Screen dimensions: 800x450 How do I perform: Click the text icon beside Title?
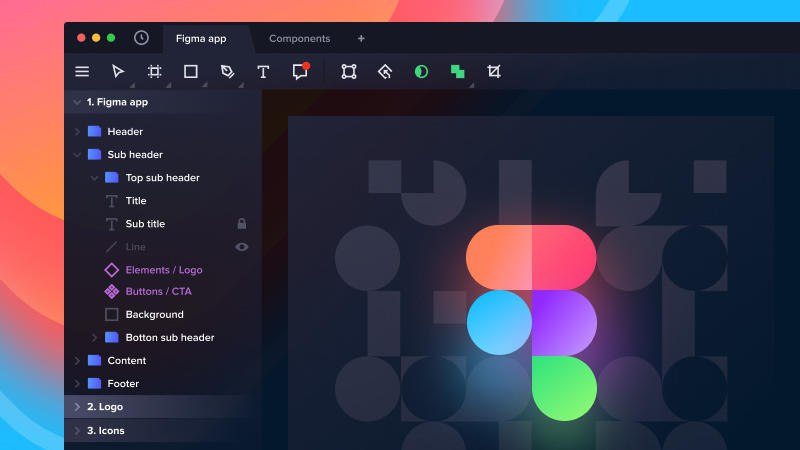(112, 201)
